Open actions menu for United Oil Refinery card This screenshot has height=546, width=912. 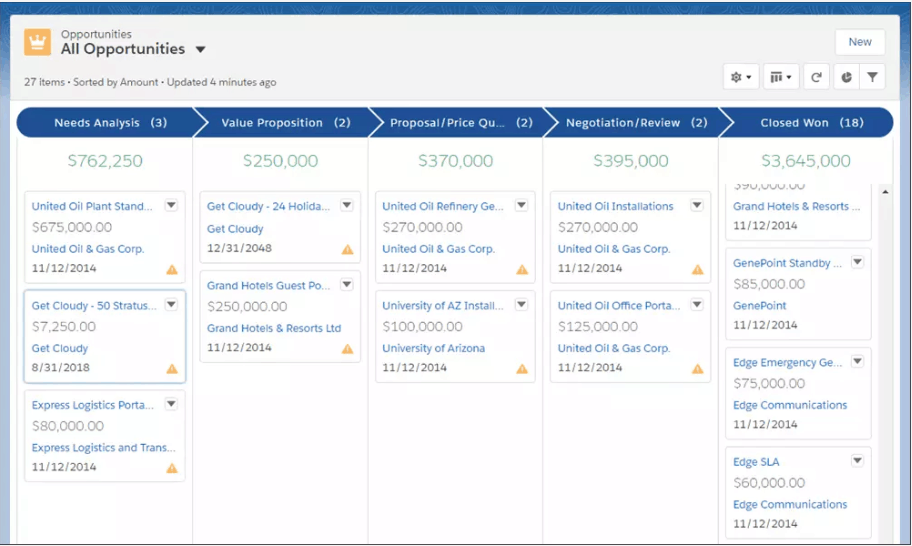522,205
